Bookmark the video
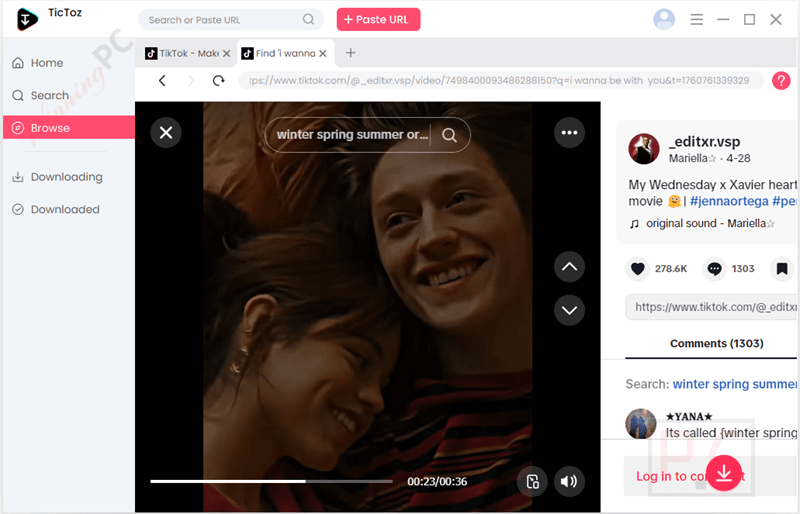 click(x=782, y=268)
